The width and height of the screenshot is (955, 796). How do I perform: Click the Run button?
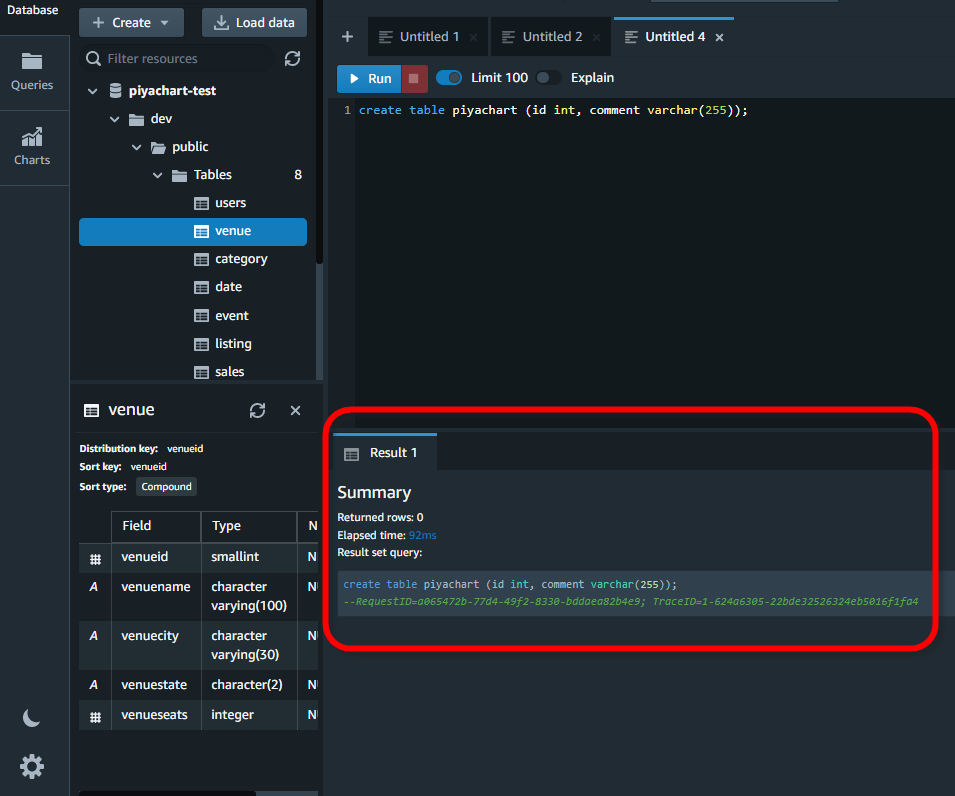point(368,78)
